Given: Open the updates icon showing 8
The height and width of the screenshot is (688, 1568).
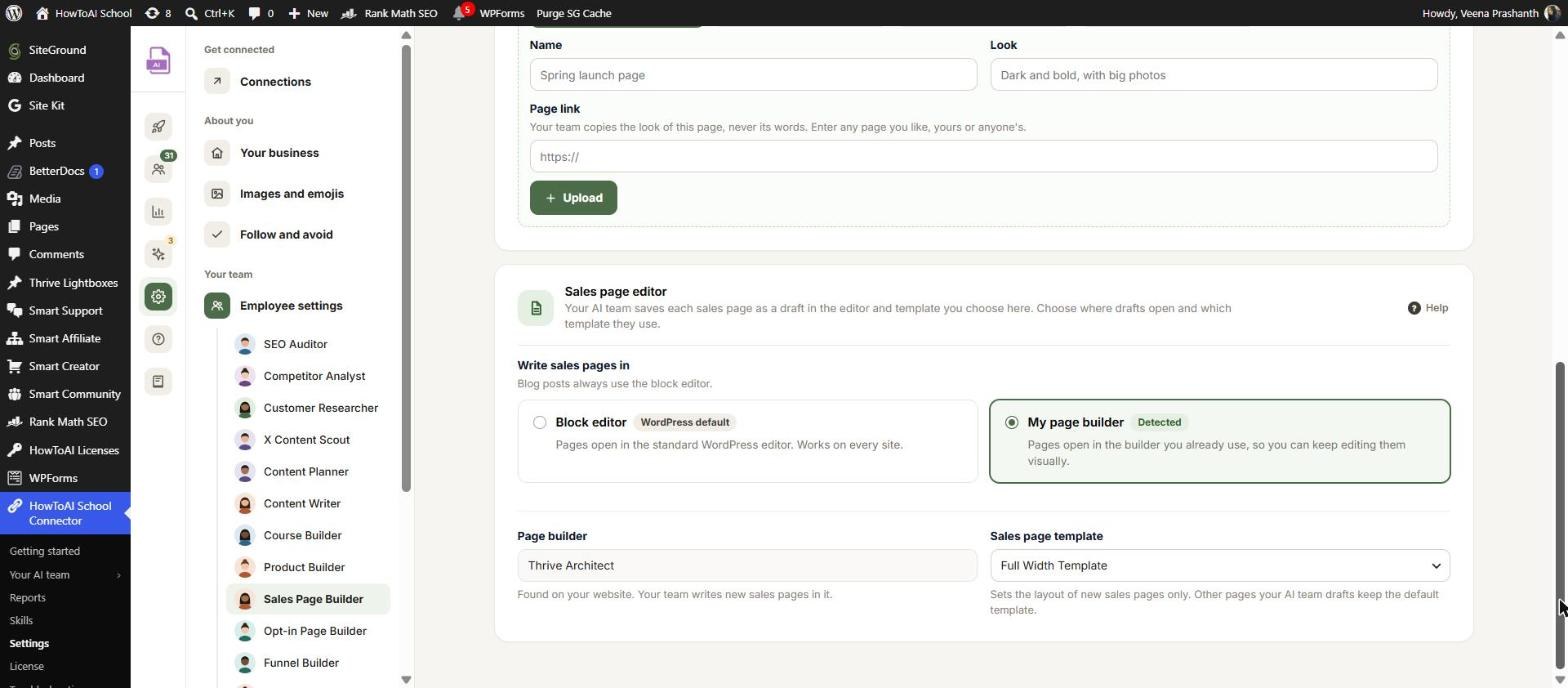Looking at the screenshot, I should [157, 13].
